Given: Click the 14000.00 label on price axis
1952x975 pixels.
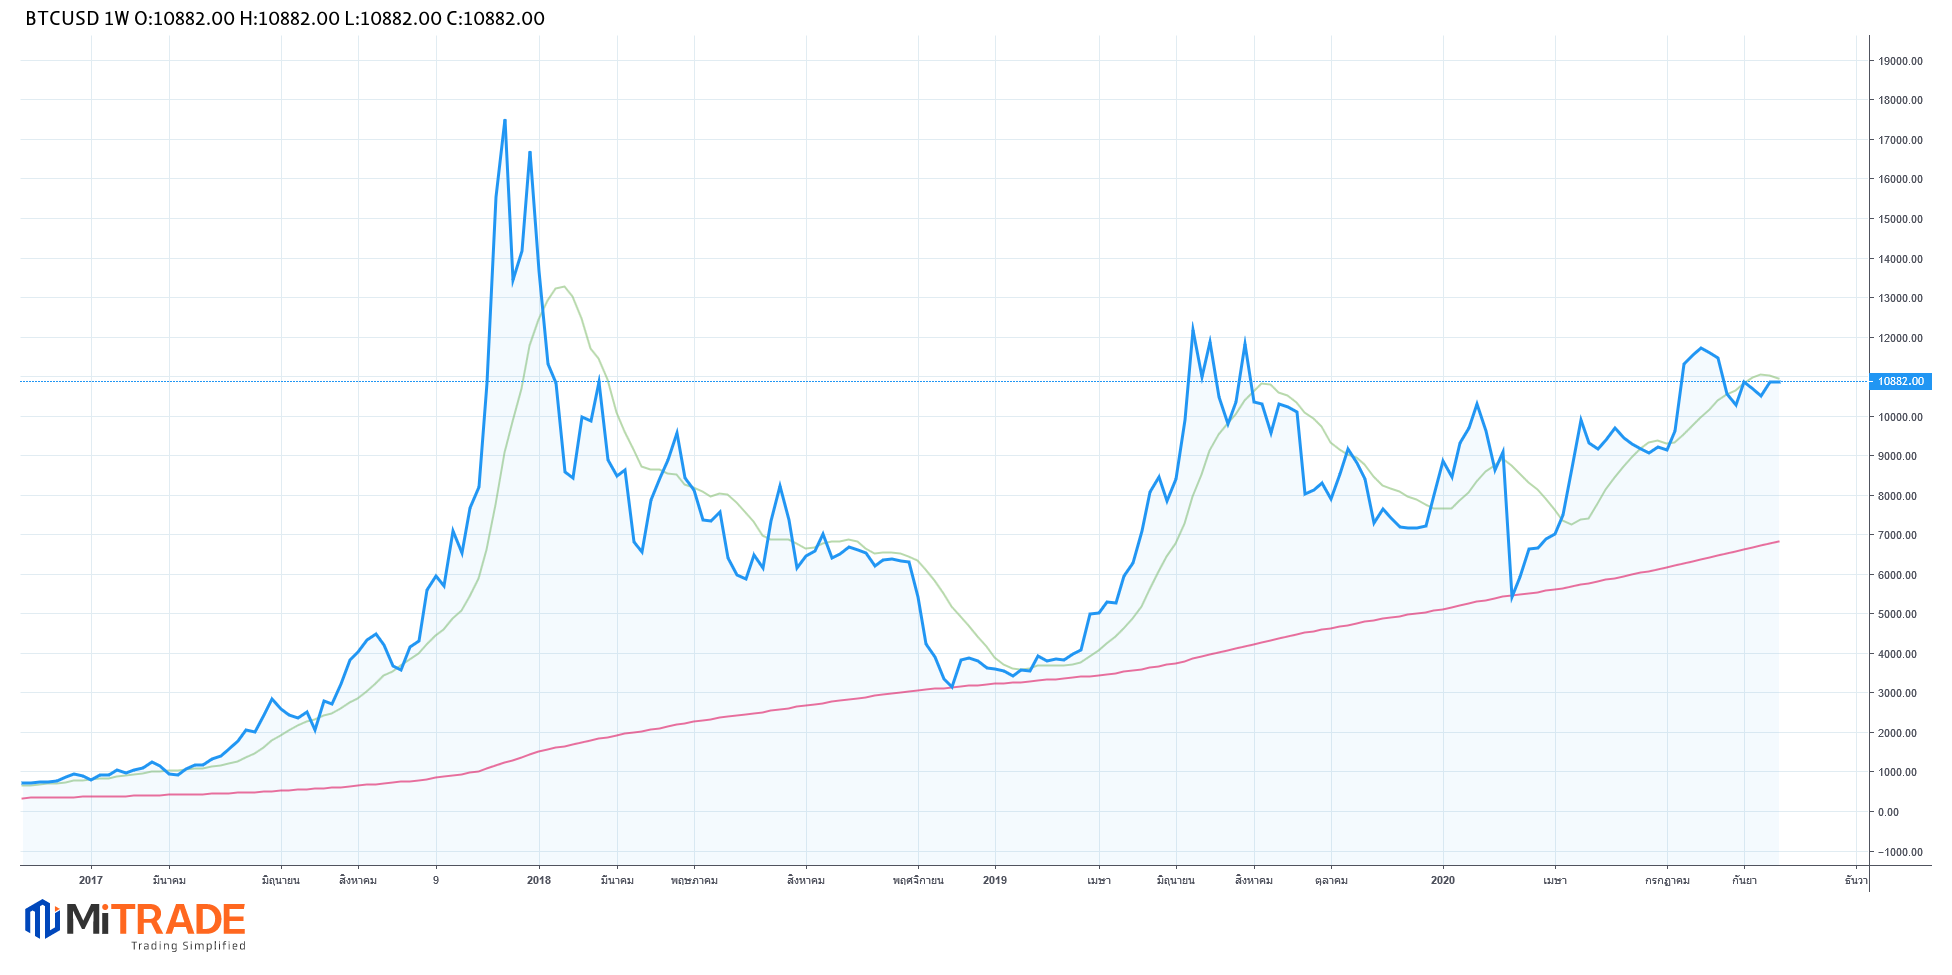Looking at the screenshot, I should pos(1900,259).
